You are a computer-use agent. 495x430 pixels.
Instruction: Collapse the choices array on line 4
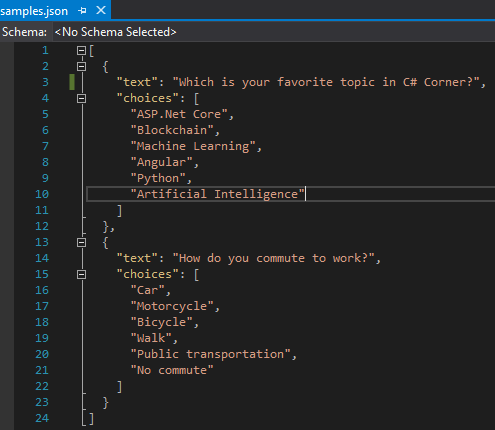click(x=81, y=99)
